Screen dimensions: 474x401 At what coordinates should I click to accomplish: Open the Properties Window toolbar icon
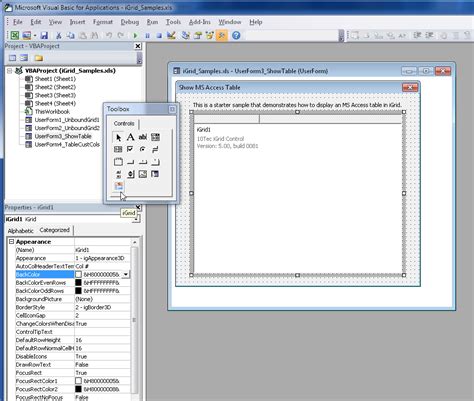pyautogui.click(x=198, y=35)
